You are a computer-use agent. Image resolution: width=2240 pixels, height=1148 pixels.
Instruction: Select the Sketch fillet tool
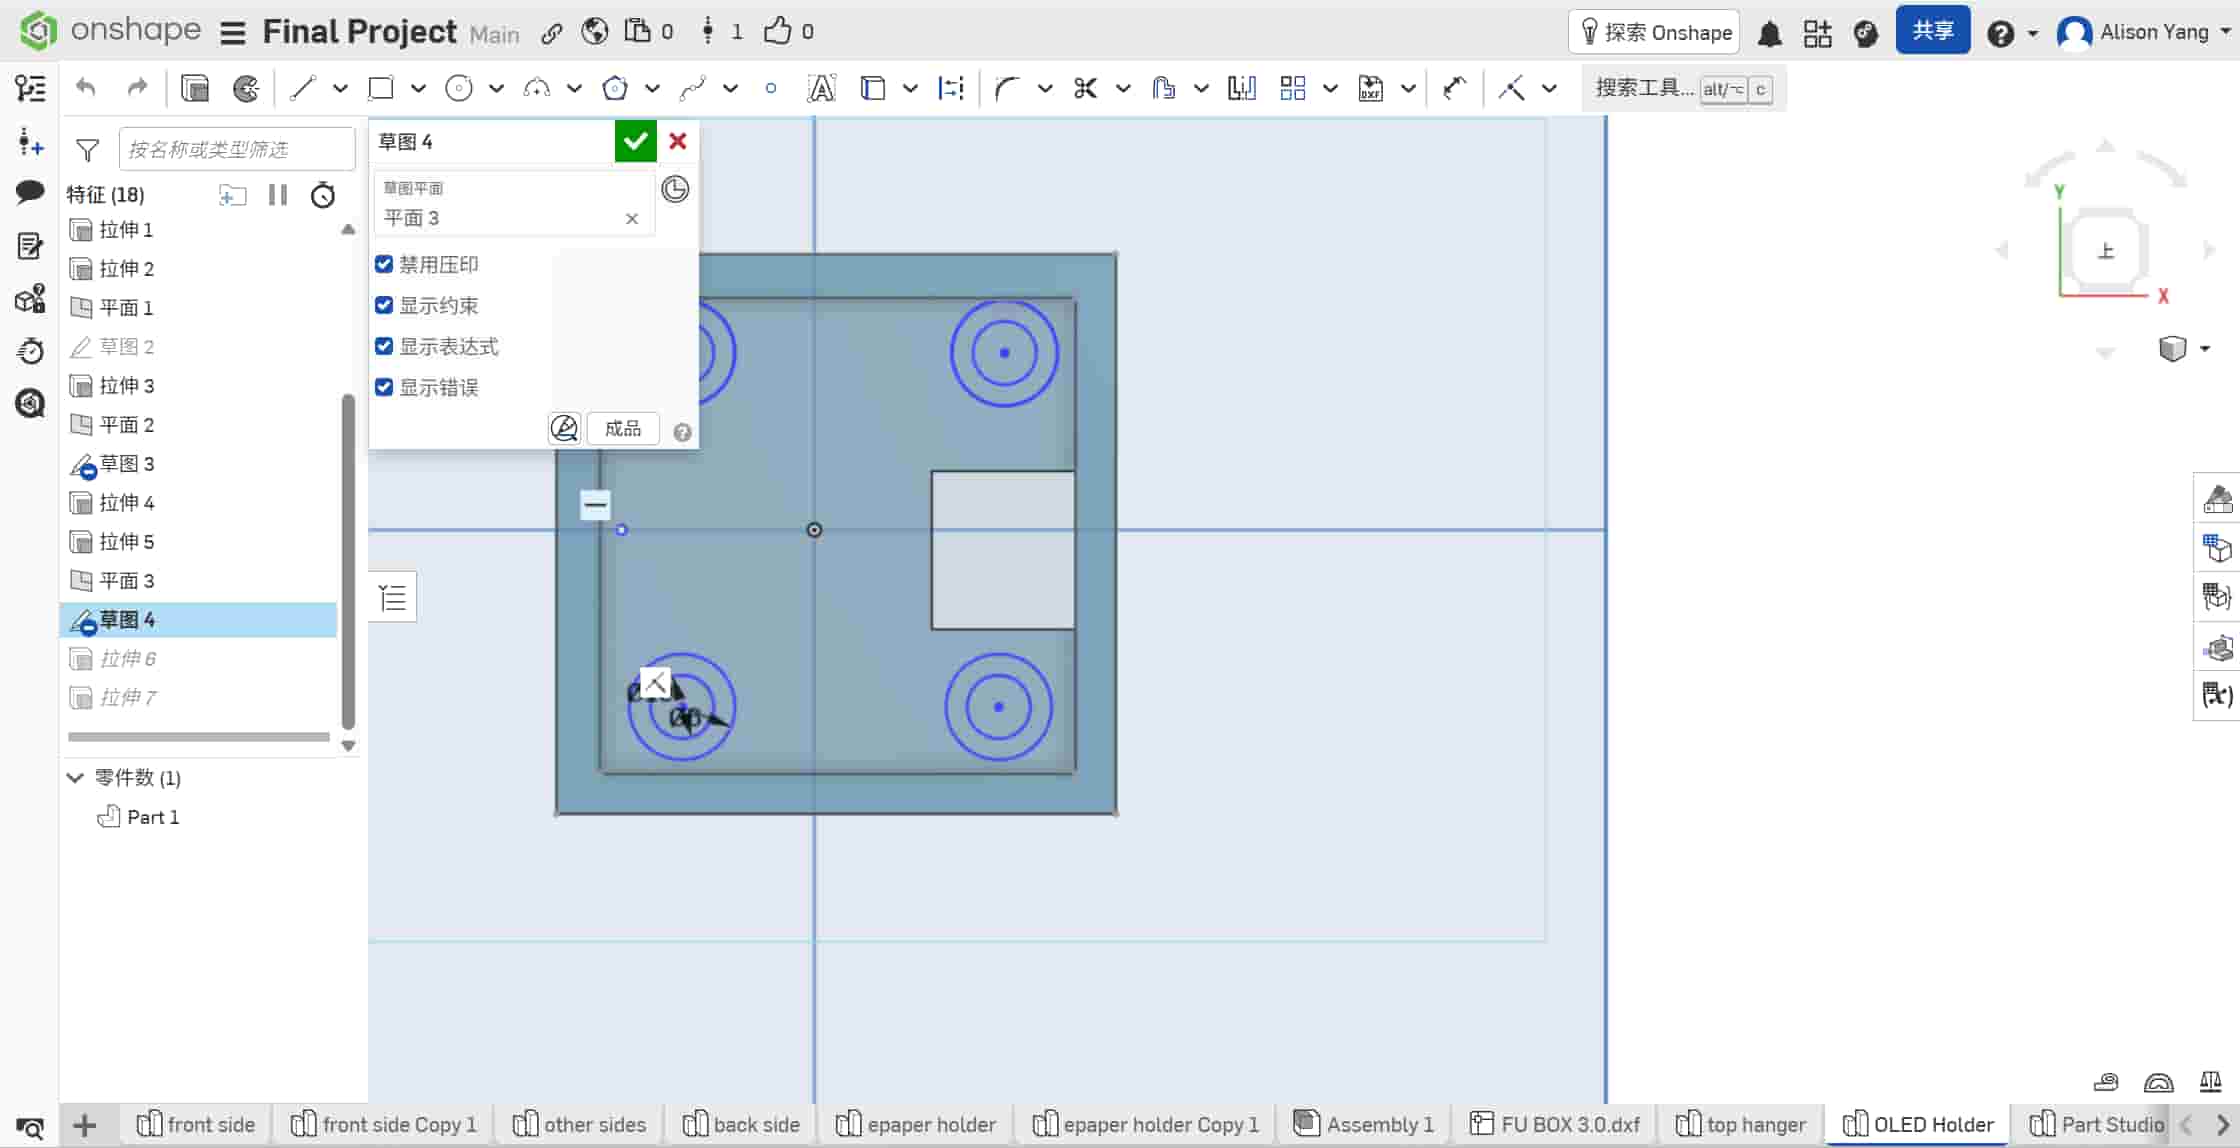click(1006, 88)
